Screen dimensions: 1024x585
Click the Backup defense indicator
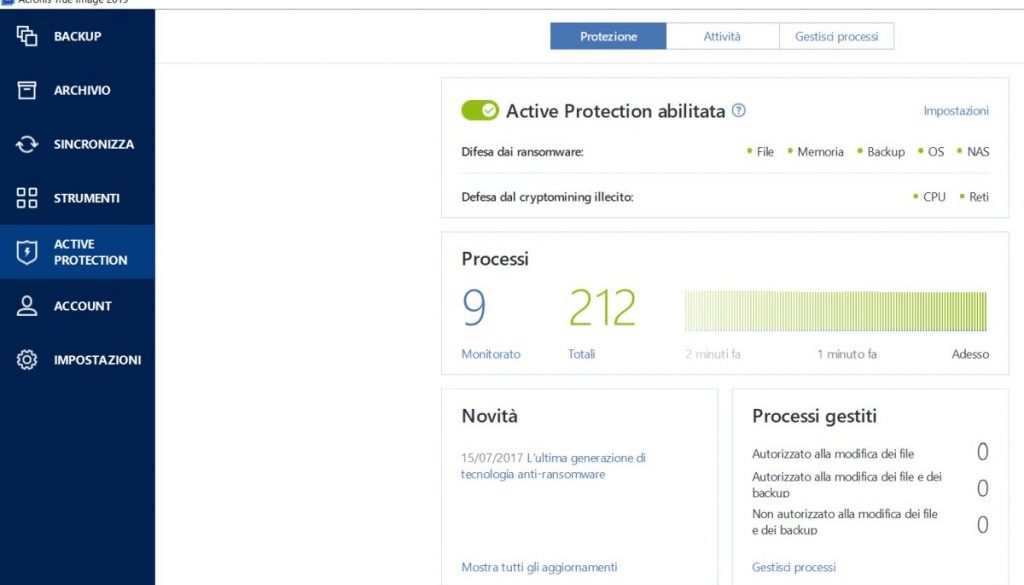click(x=881, y=151)
